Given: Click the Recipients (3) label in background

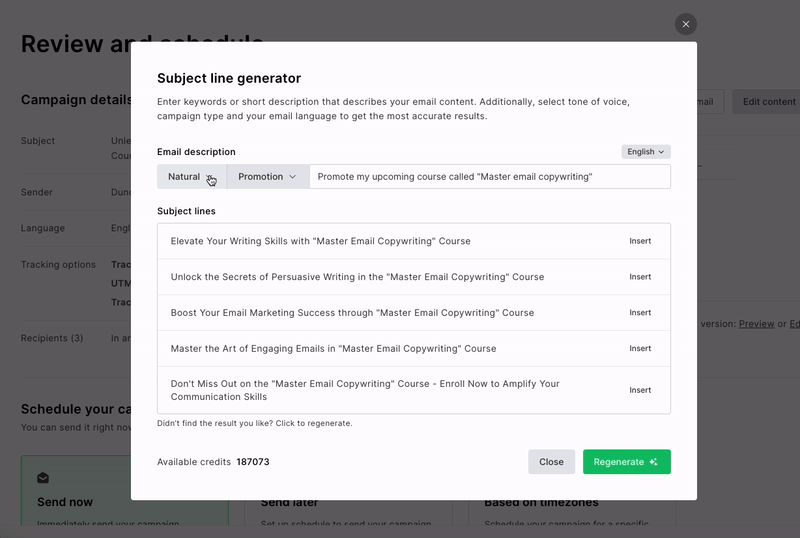Looking at the screenshot, I should (52, 338).
